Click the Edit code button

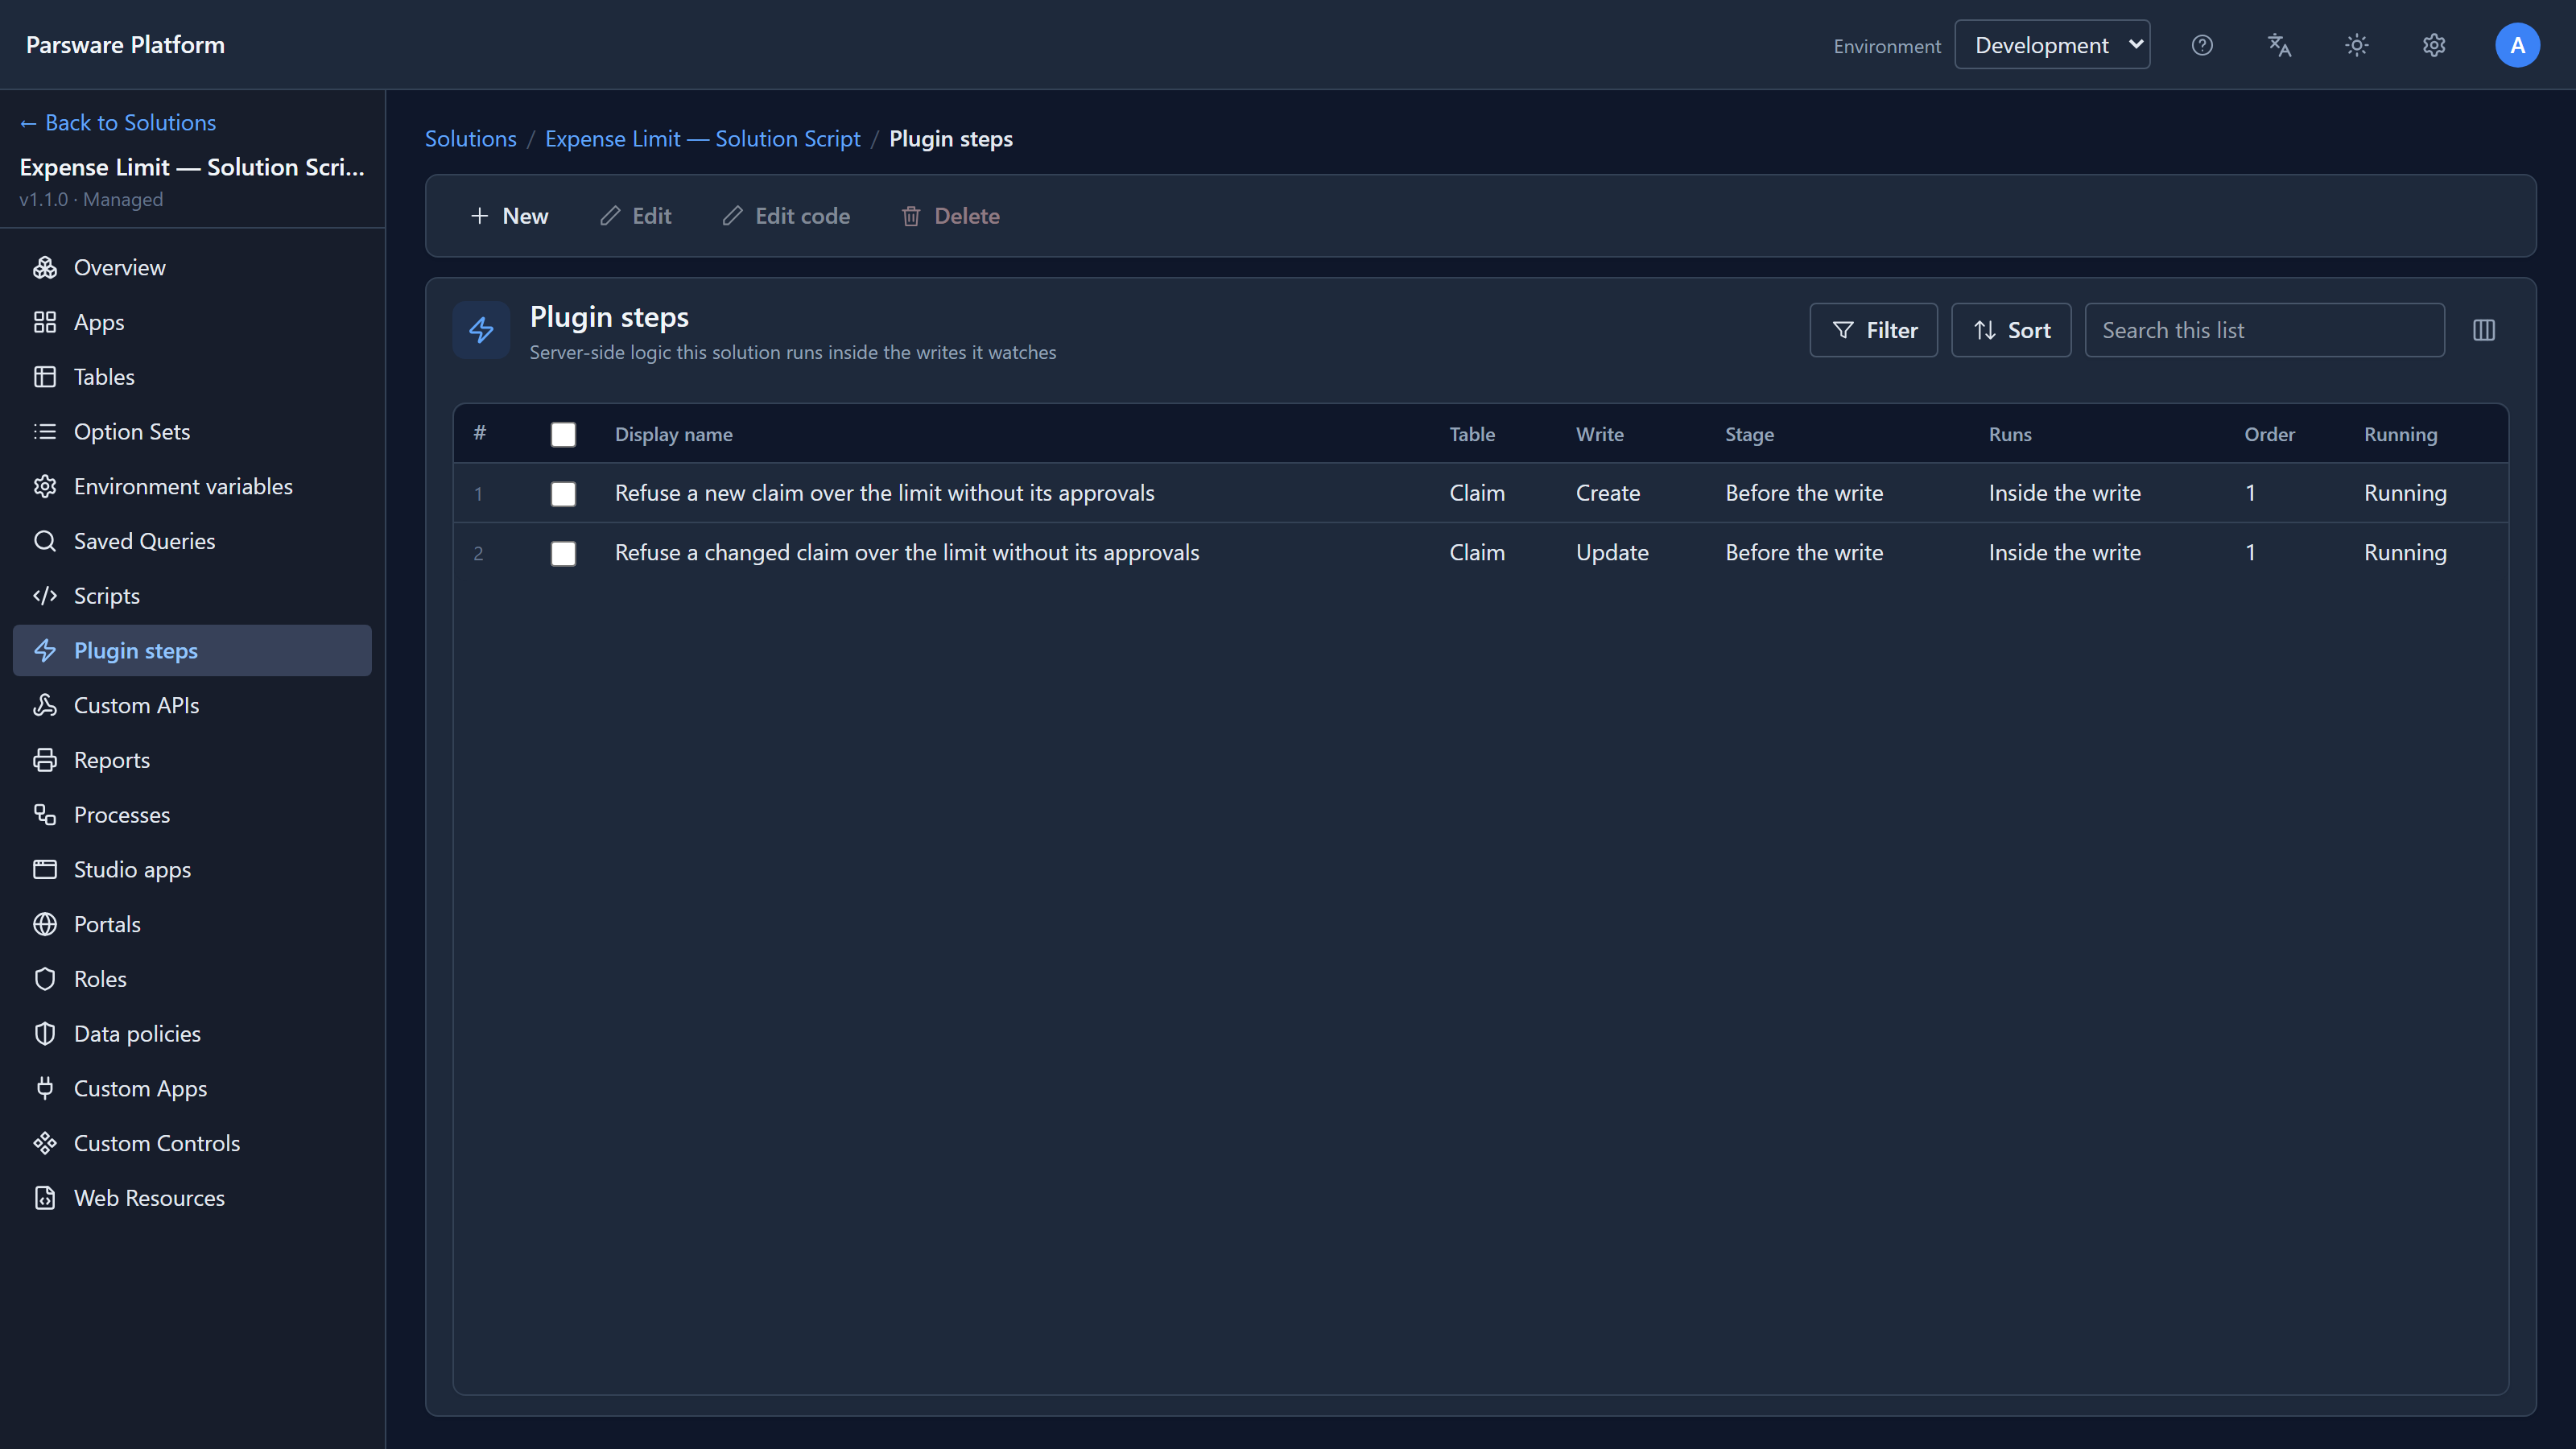(786, 216)
